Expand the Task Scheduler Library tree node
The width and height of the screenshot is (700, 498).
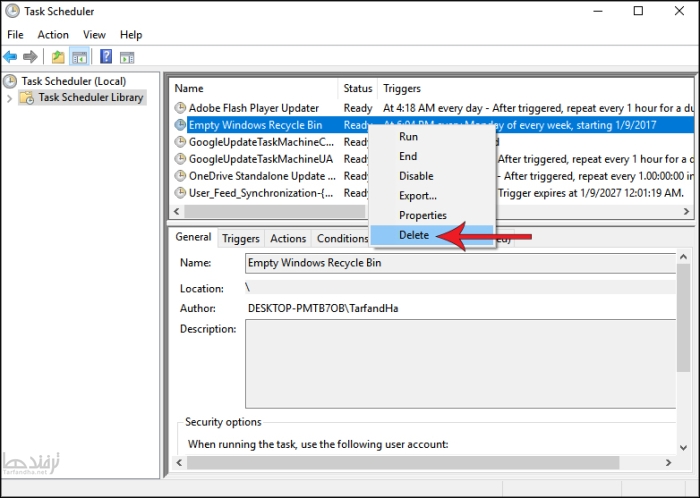(9, 98)
